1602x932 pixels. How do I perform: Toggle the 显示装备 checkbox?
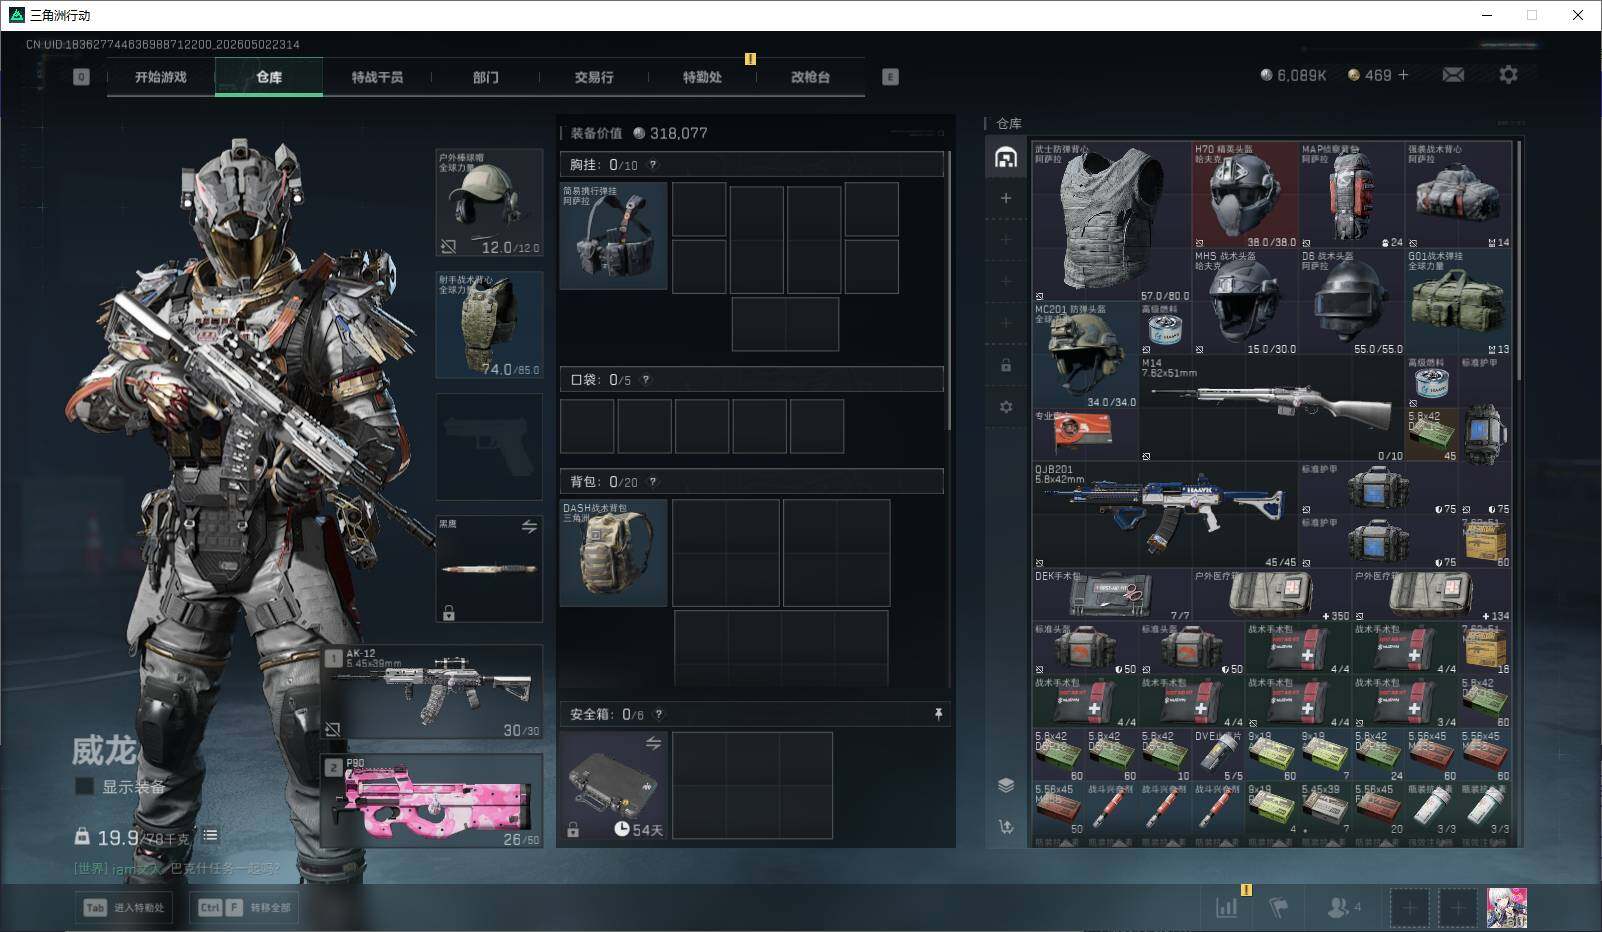pos(85,787)
